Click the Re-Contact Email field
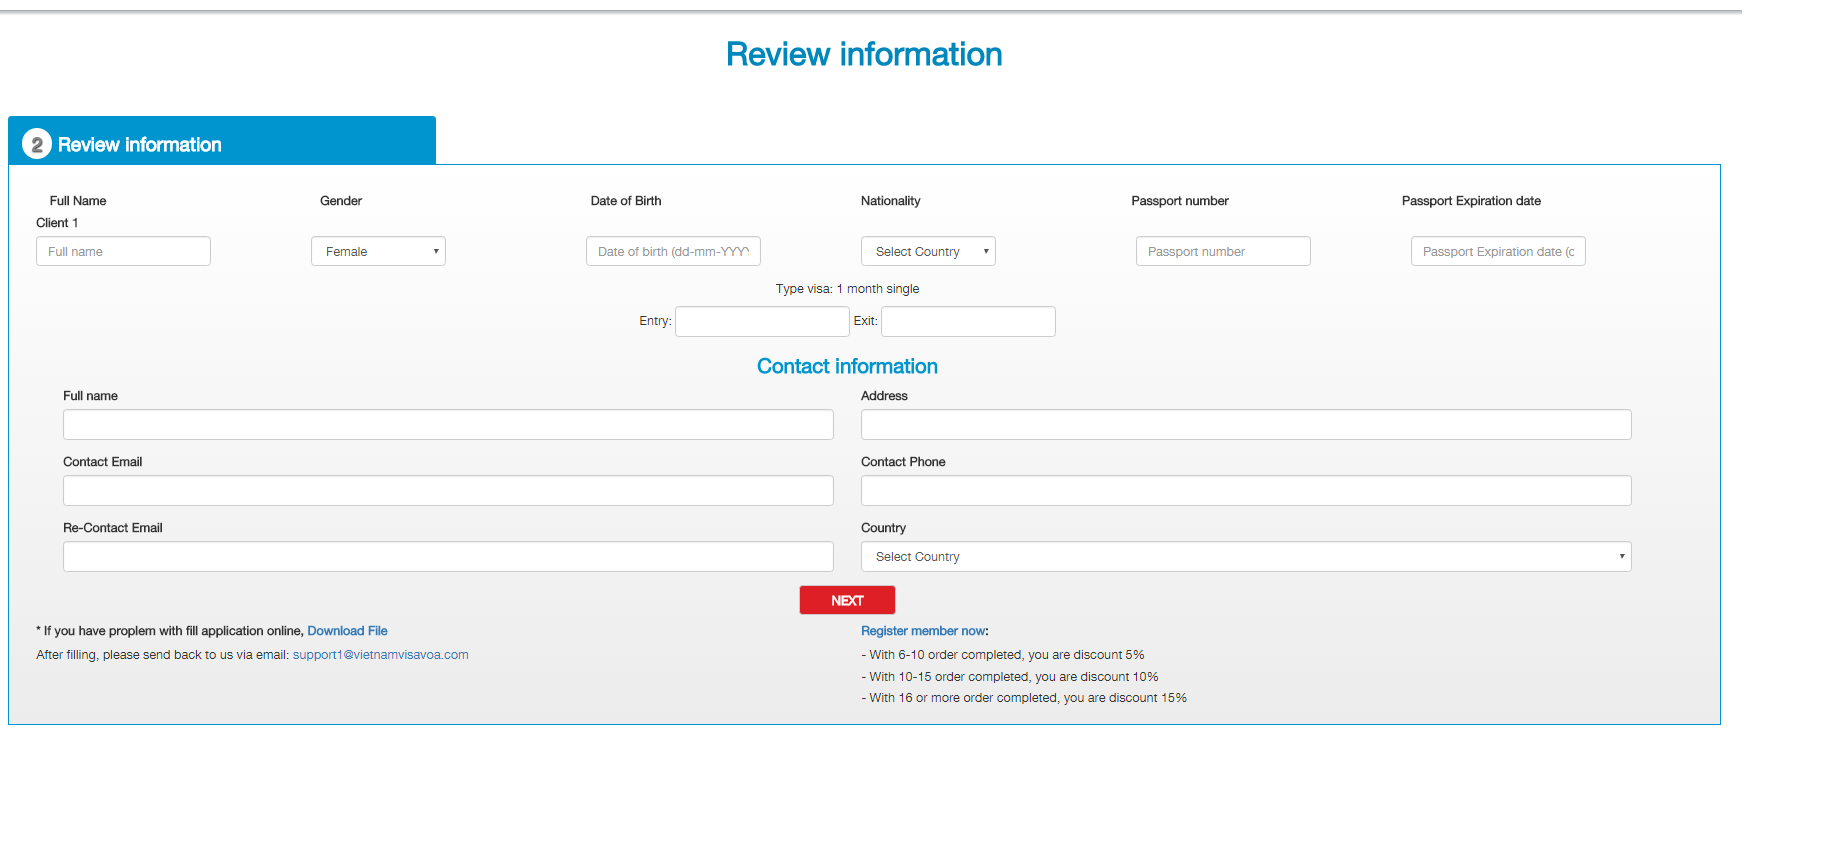This screenshot has width=1828, height=867. [x=448, y=557]
